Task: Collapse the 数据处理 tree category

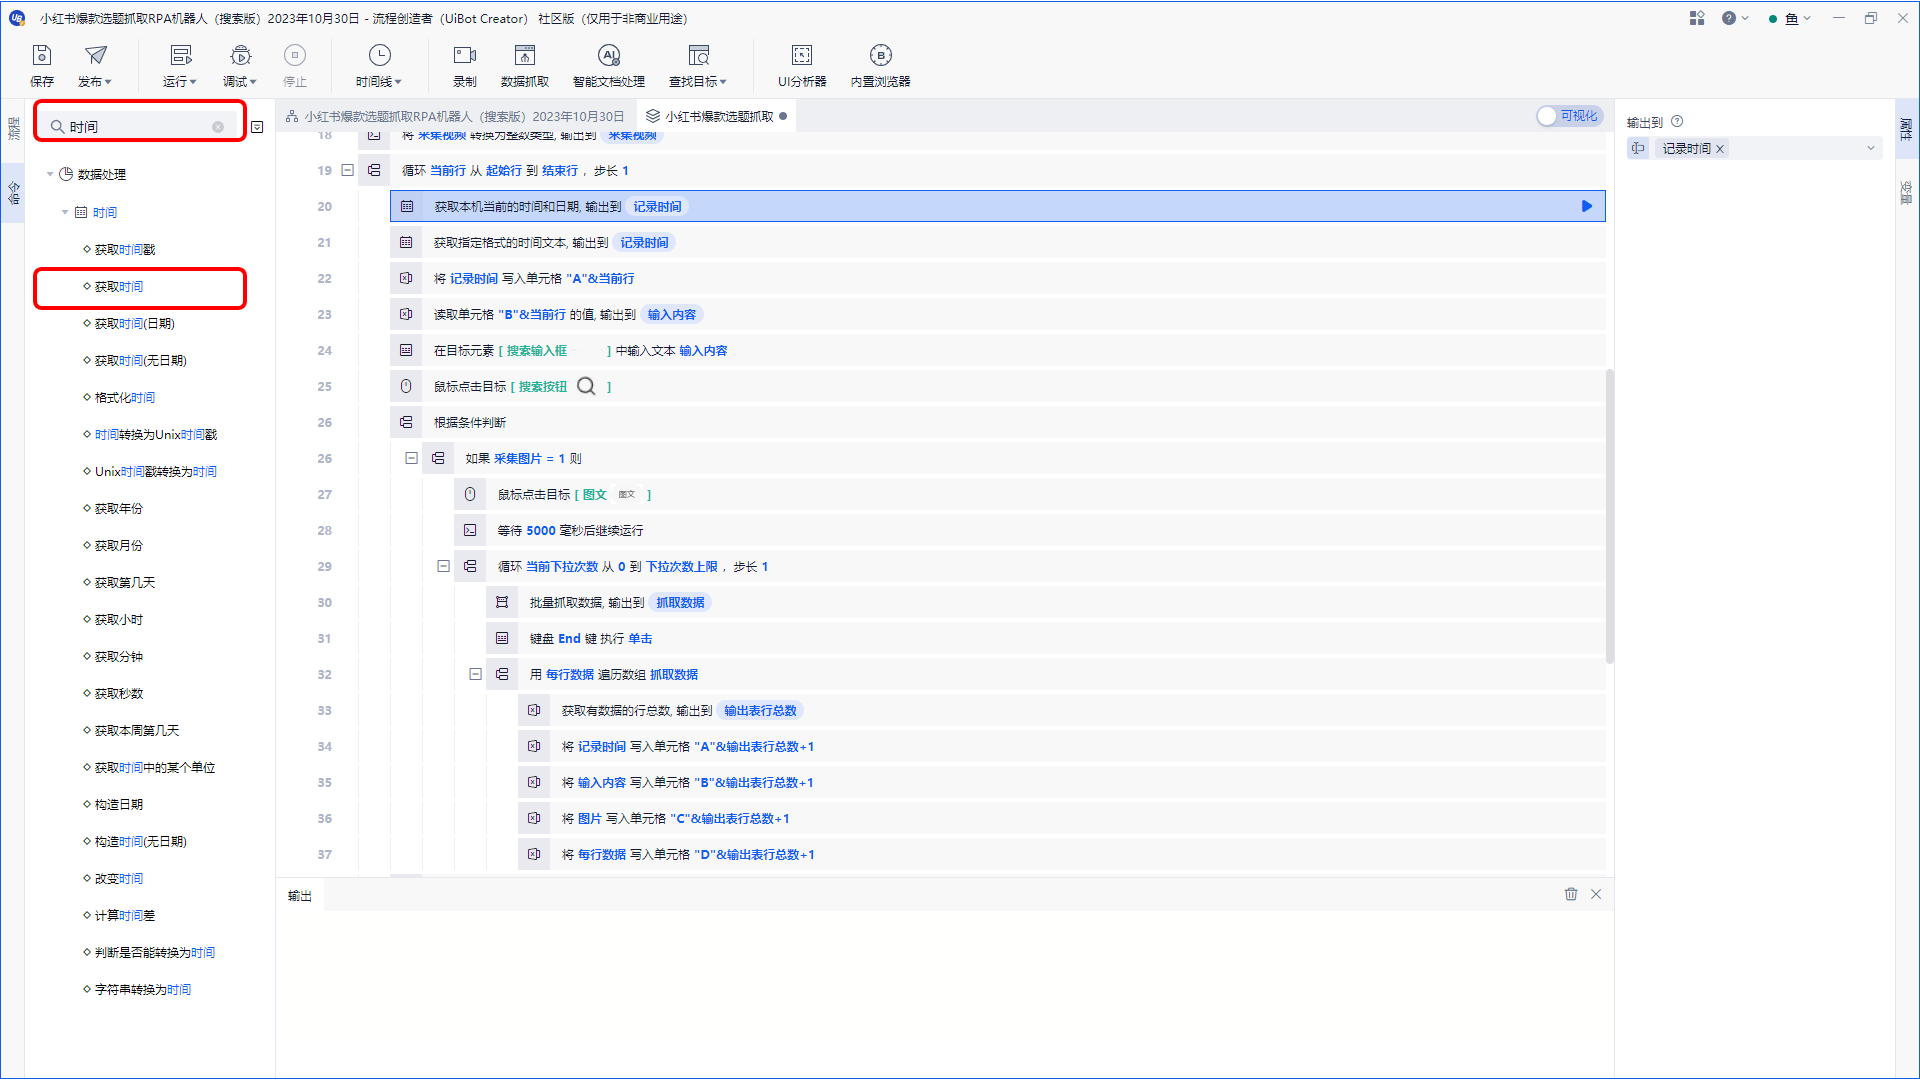Action: (x=50, y=174)
